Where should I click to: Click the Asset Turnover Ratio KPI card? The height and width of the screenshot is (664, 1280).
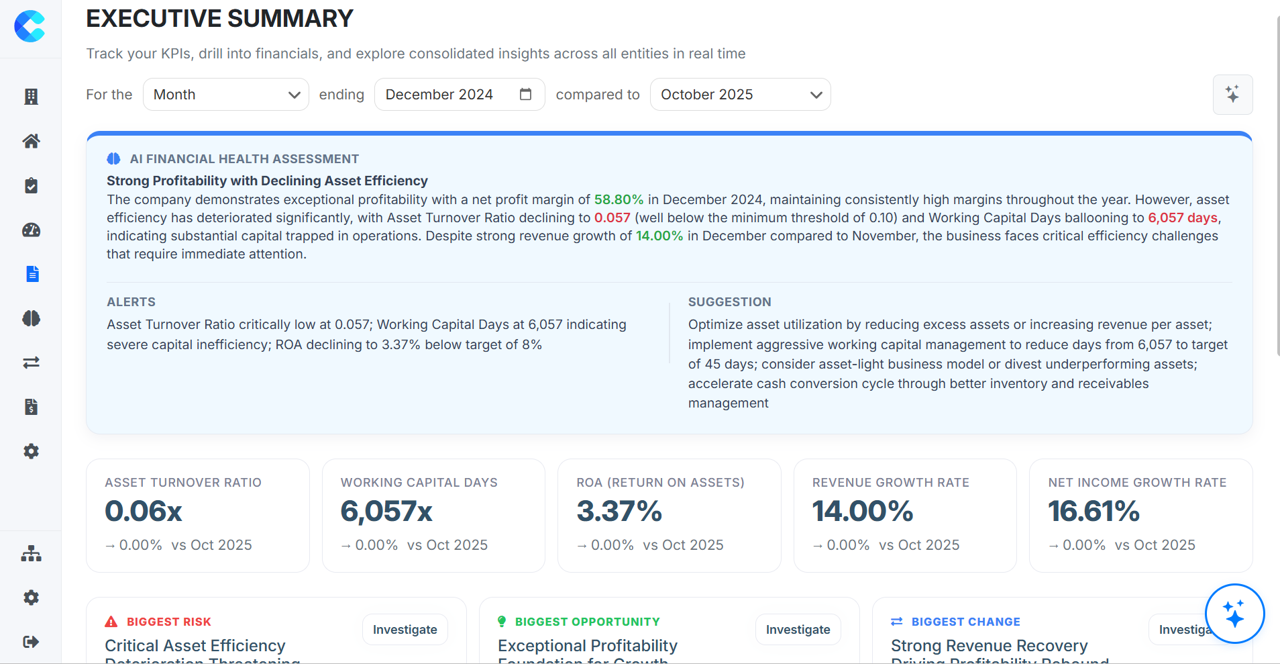coord(198,516)
